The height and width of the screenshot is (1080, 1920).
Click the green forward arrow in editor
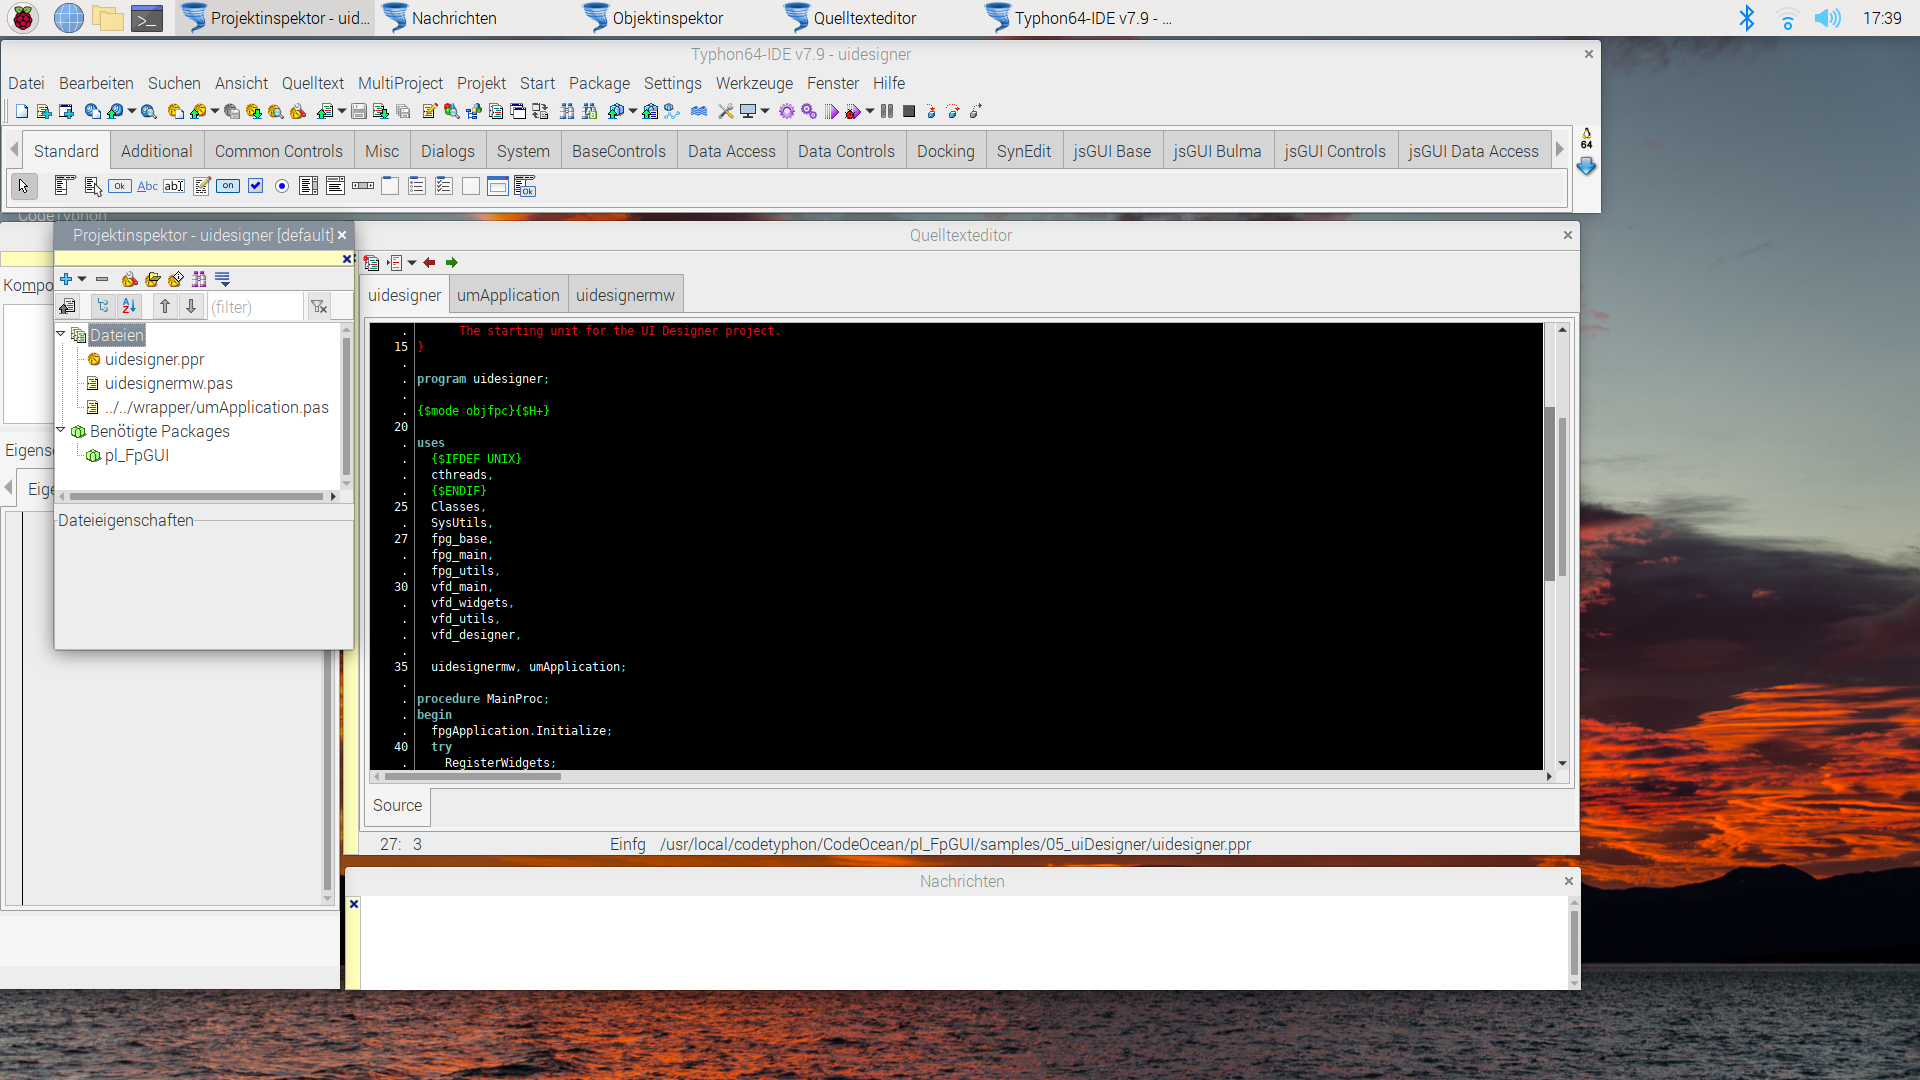point(452,263)
